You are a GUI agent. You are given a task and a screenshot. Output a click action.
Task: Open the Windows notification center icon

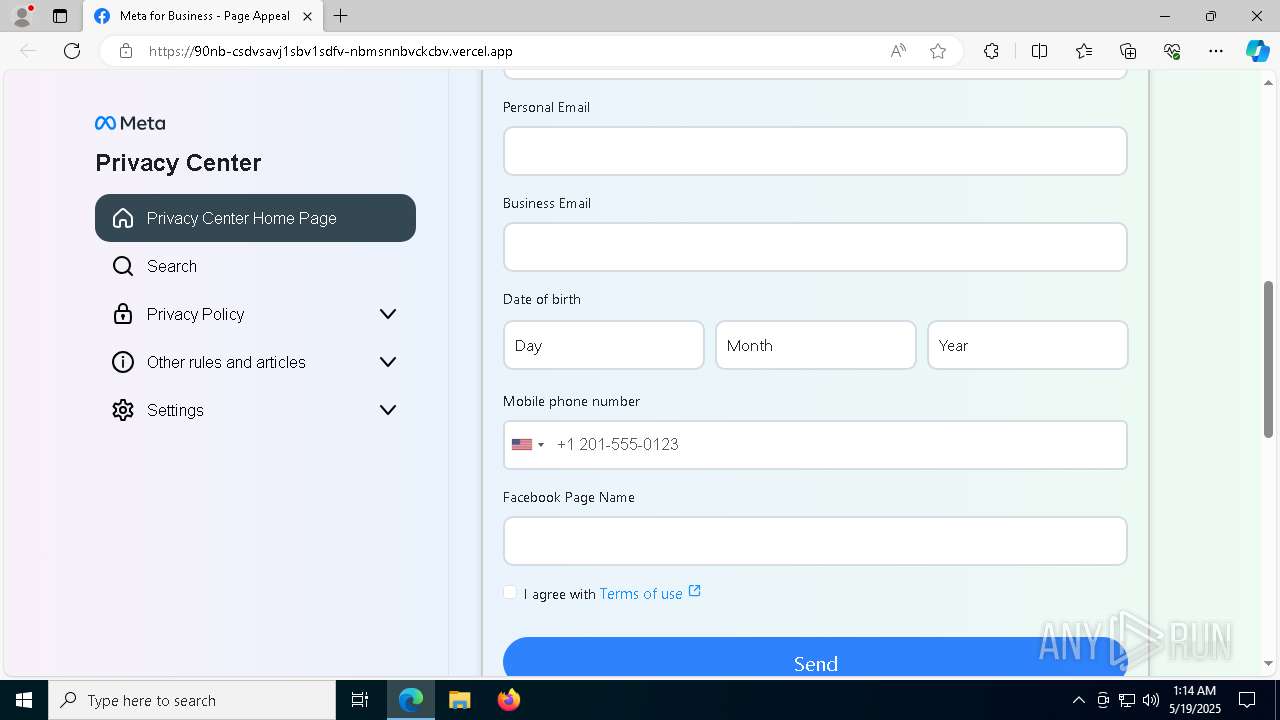(1247, 700)
